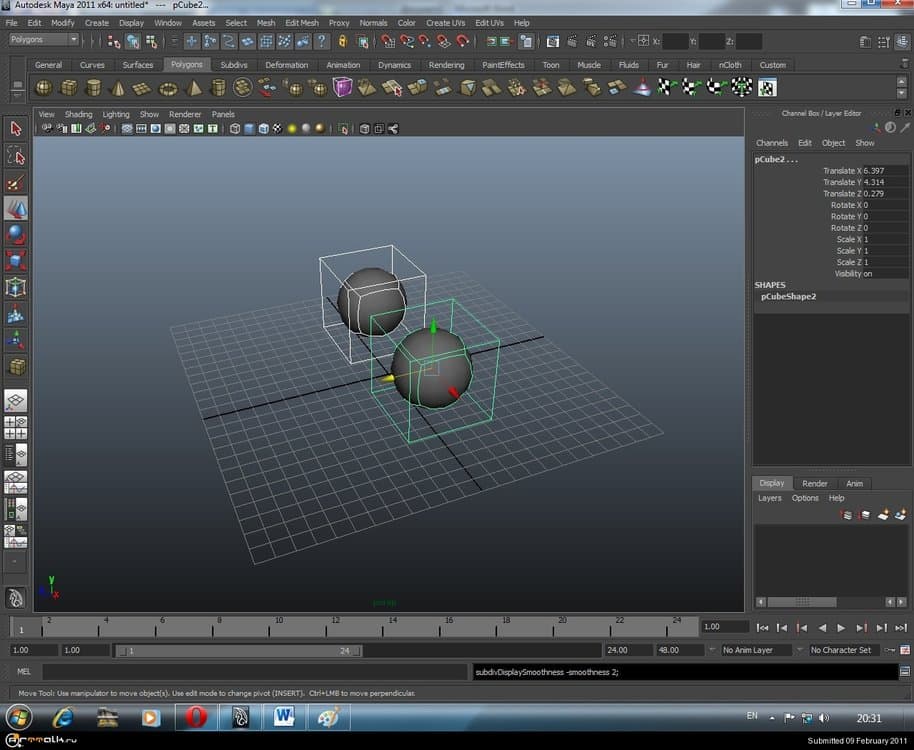Open the help question mark icon

pos(321,41)
